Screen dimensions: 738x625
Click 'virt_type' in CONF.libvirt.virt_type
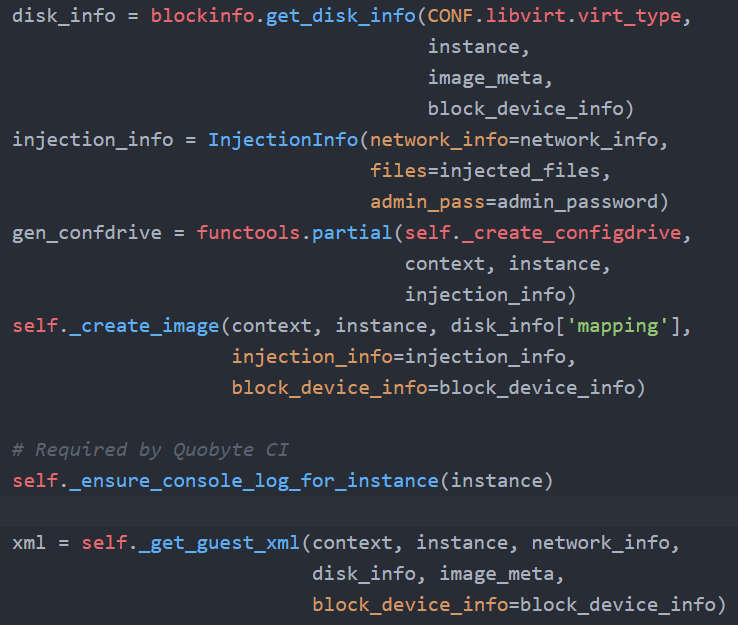630,16
